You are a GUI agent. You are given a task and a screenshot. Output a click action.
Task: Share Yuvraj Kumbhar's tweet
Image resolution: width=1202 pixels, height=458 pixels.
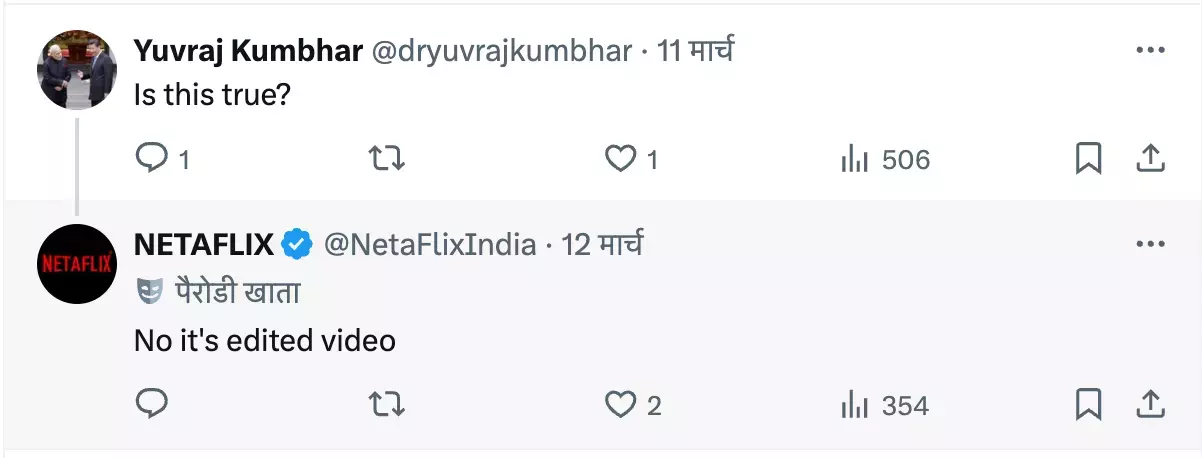1150,158
